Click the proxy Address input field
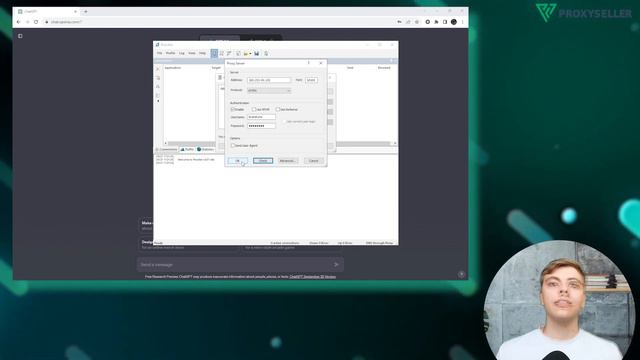This screenshot has height=360, width=640. (x=269, y=80)
